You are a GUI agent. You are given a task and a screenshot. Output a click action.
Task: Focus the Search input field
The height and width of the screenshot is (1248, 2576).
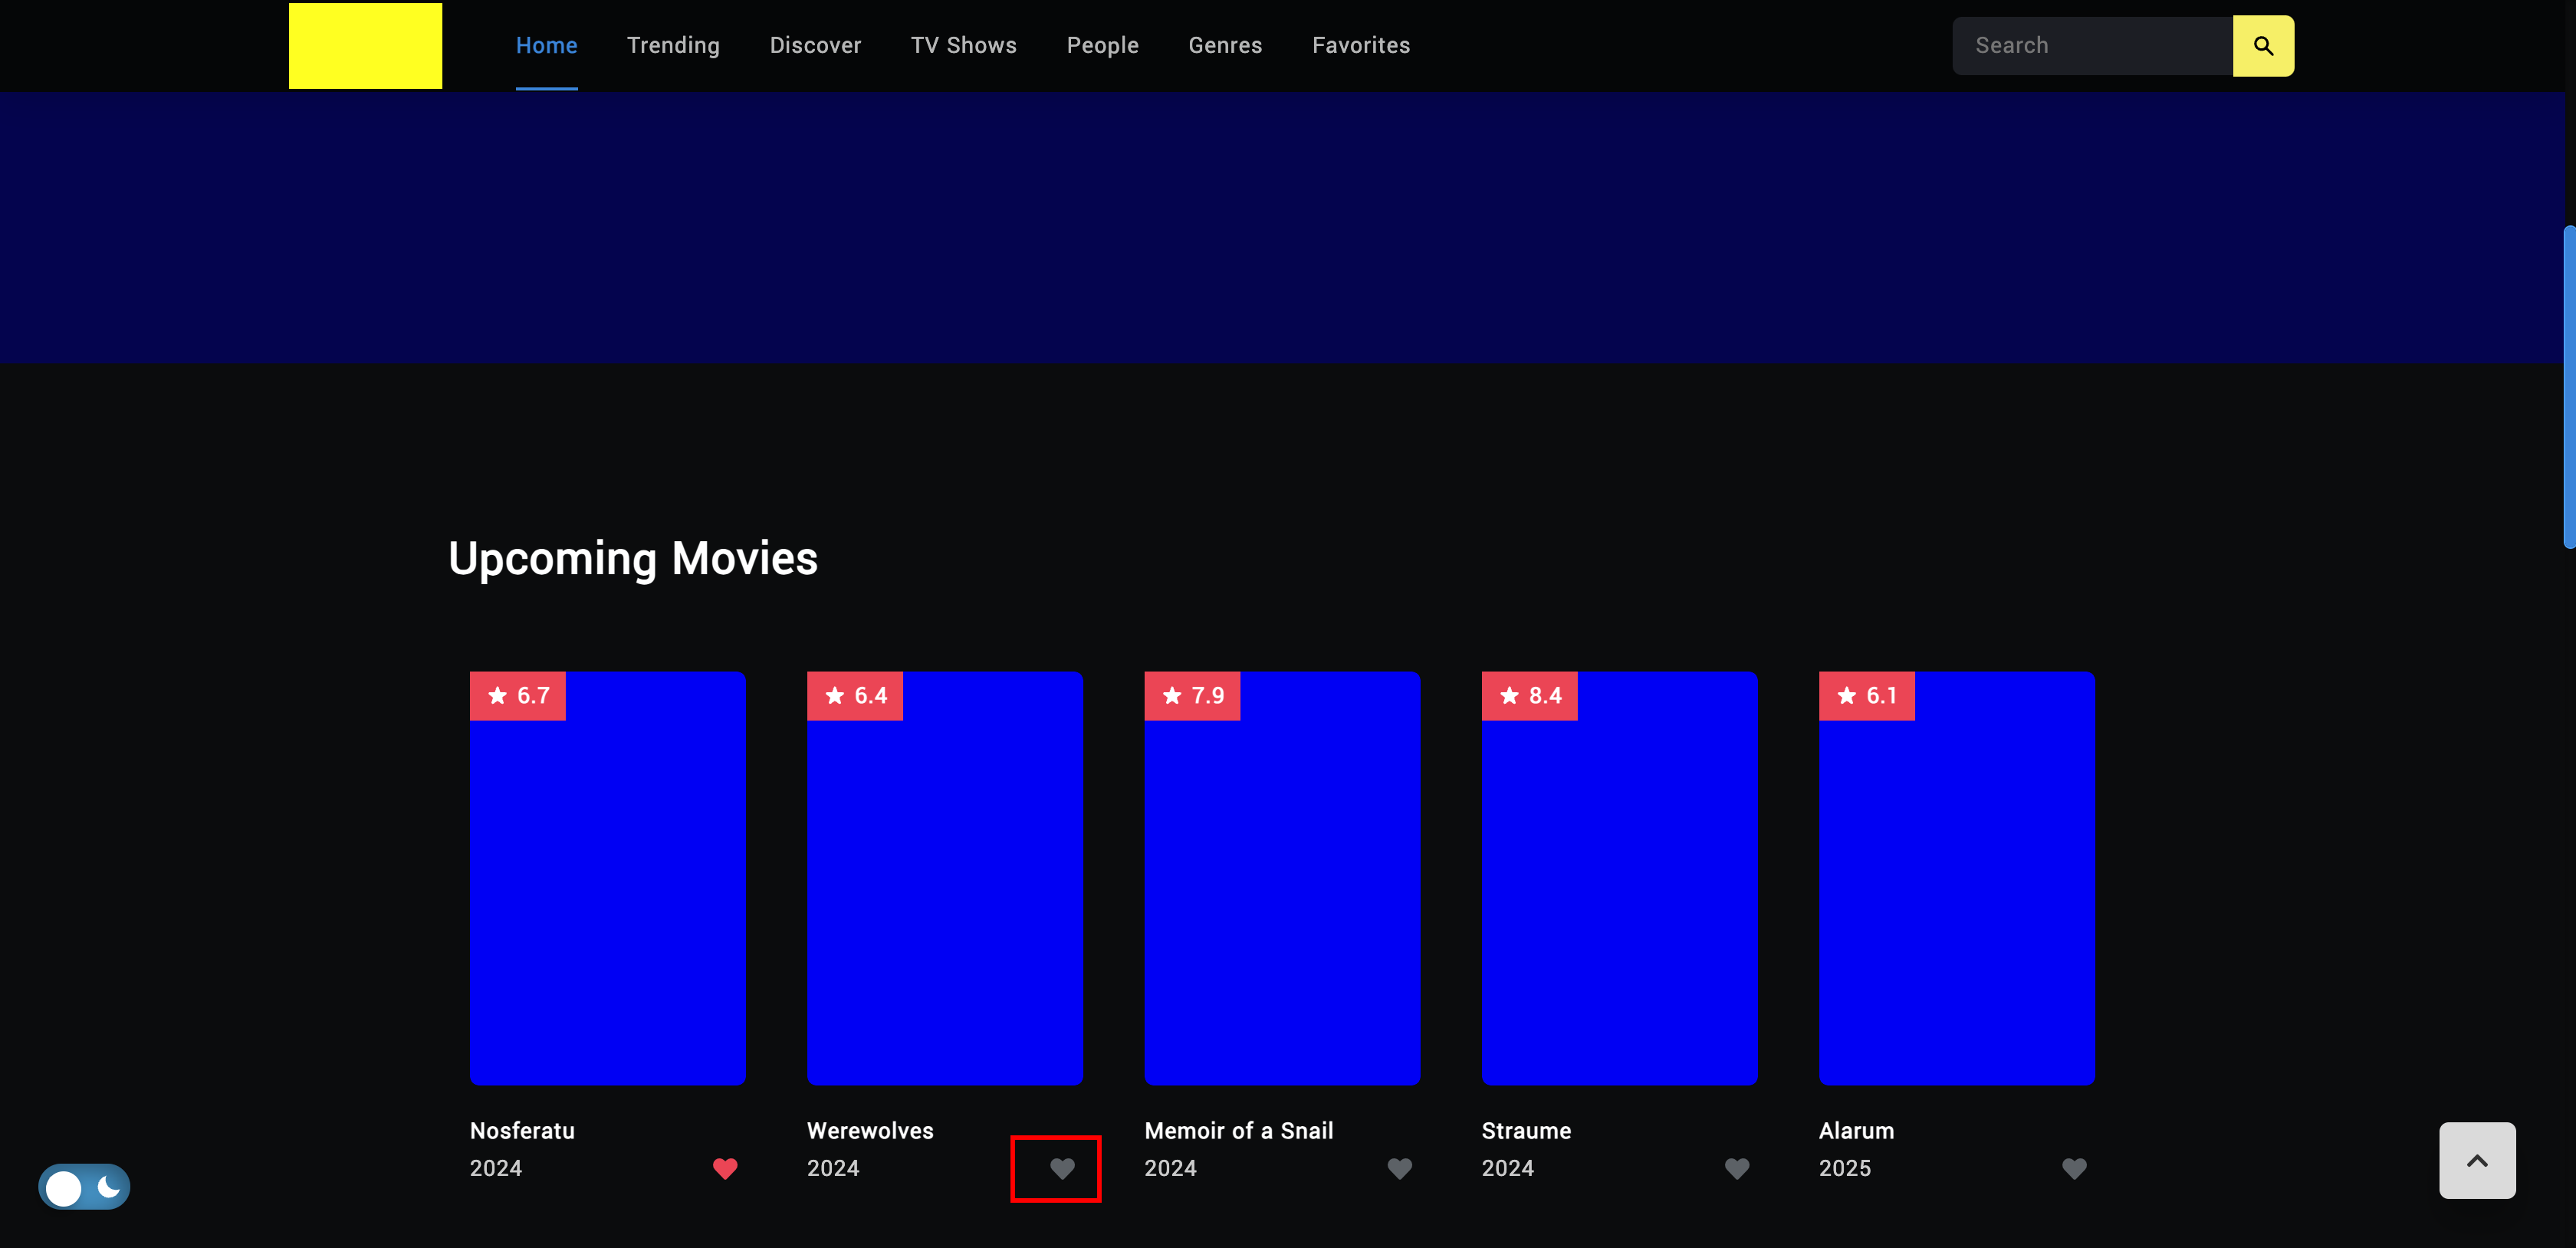click(x=2092, y=46)
